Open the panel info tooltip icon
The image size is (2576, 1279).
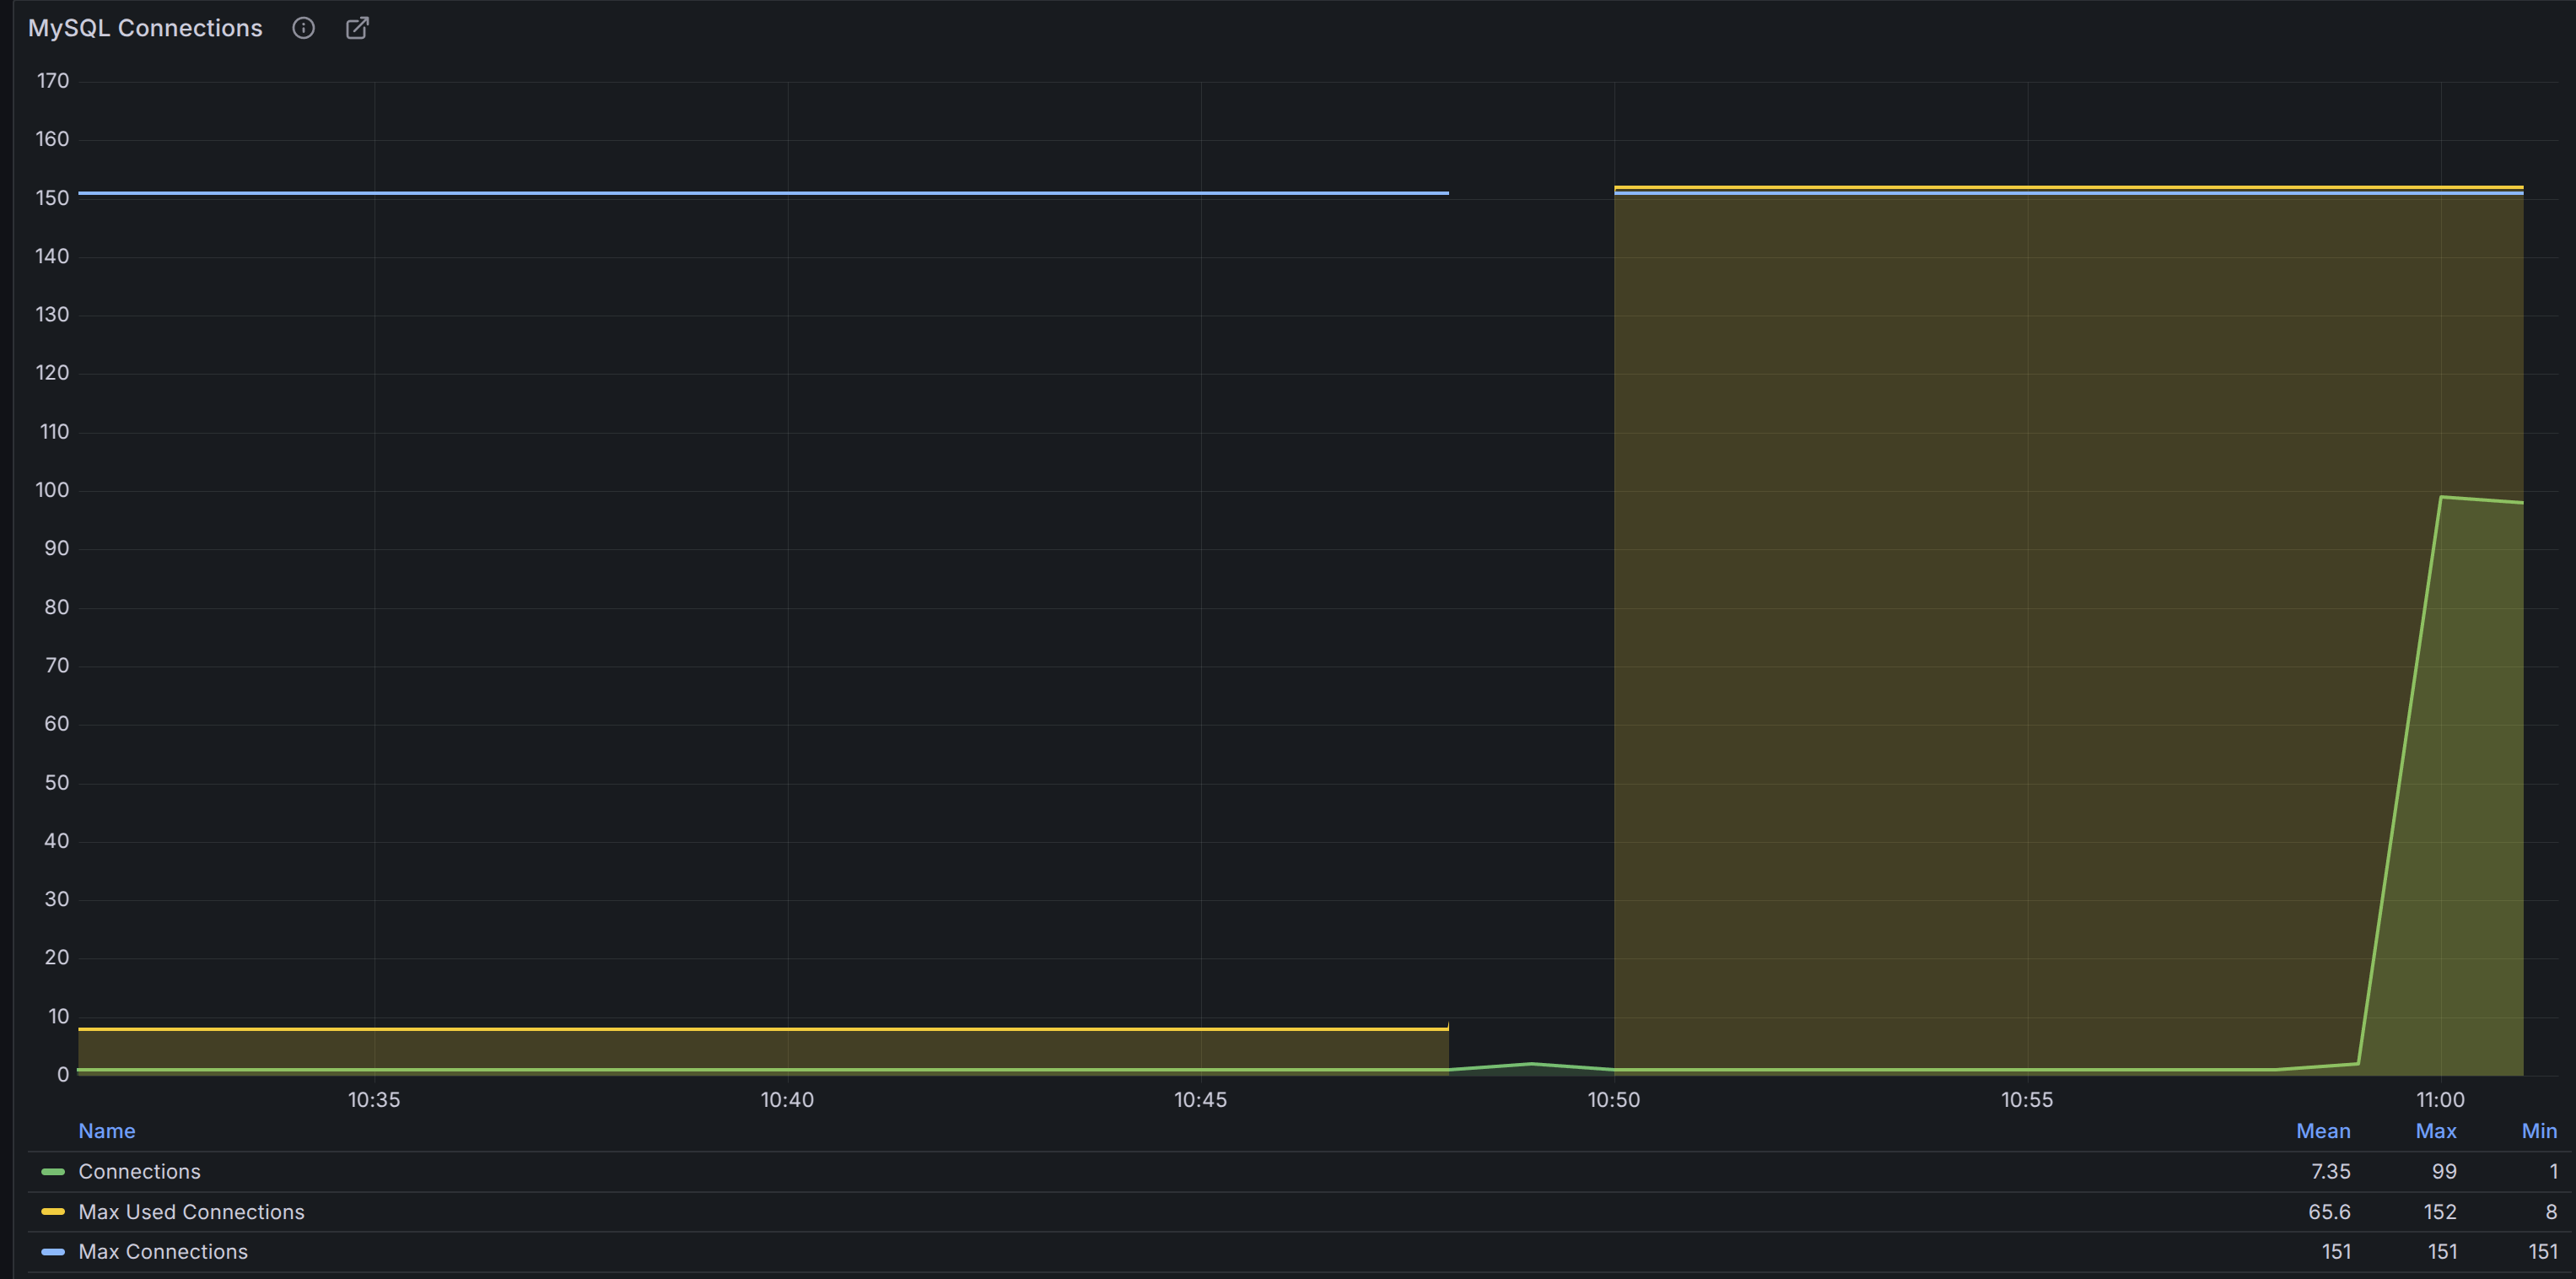[x=303, y=28]
